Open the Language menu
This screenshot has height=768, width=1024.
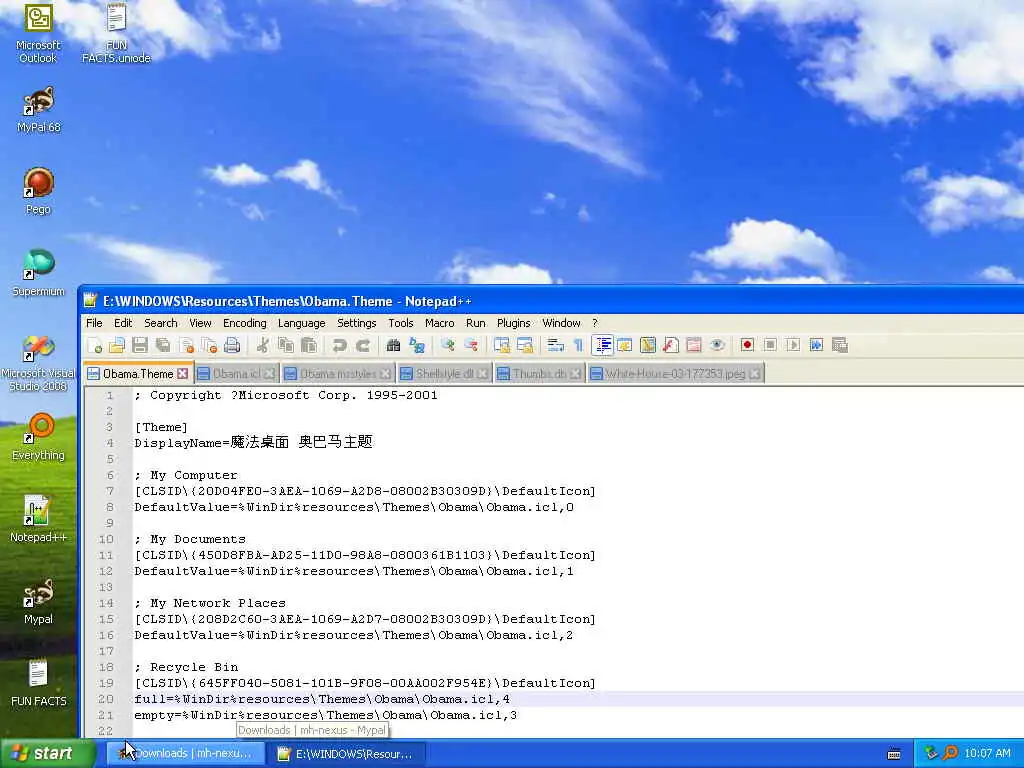[301, 323]
